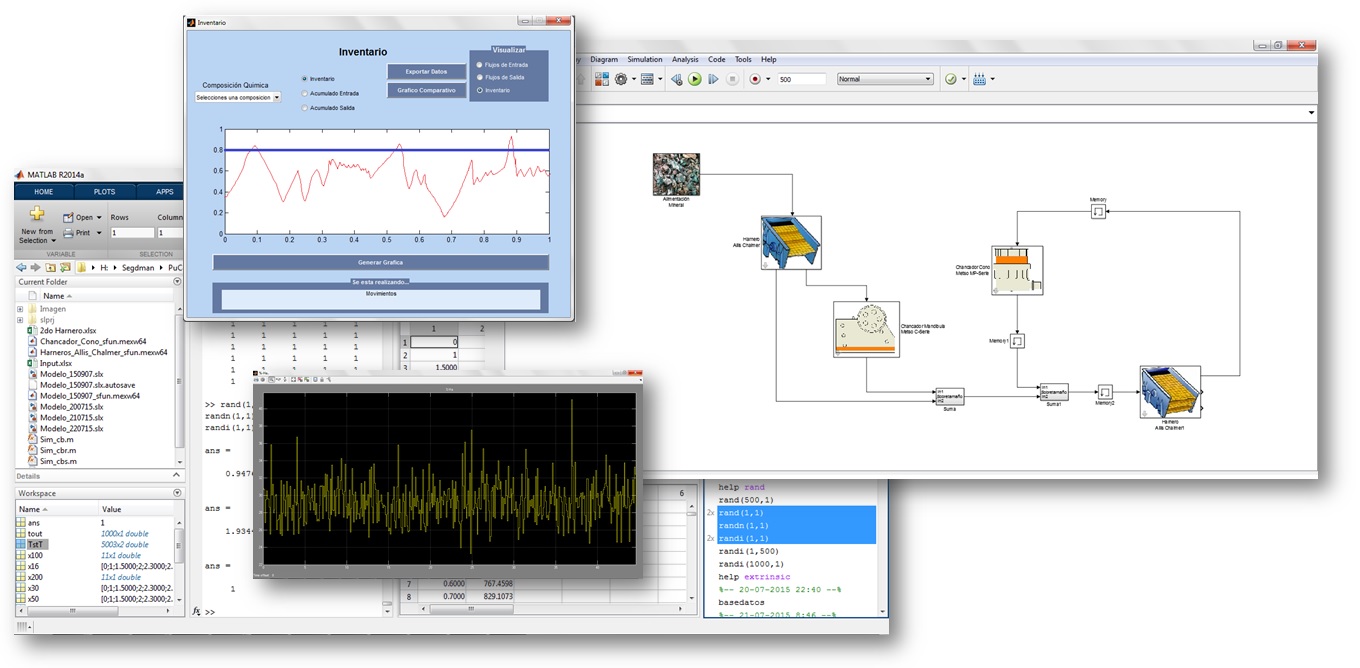The image size is (1360, 668).
Task: Click the blue back arrow in folder toolbar
Action: tap(23, 268)
